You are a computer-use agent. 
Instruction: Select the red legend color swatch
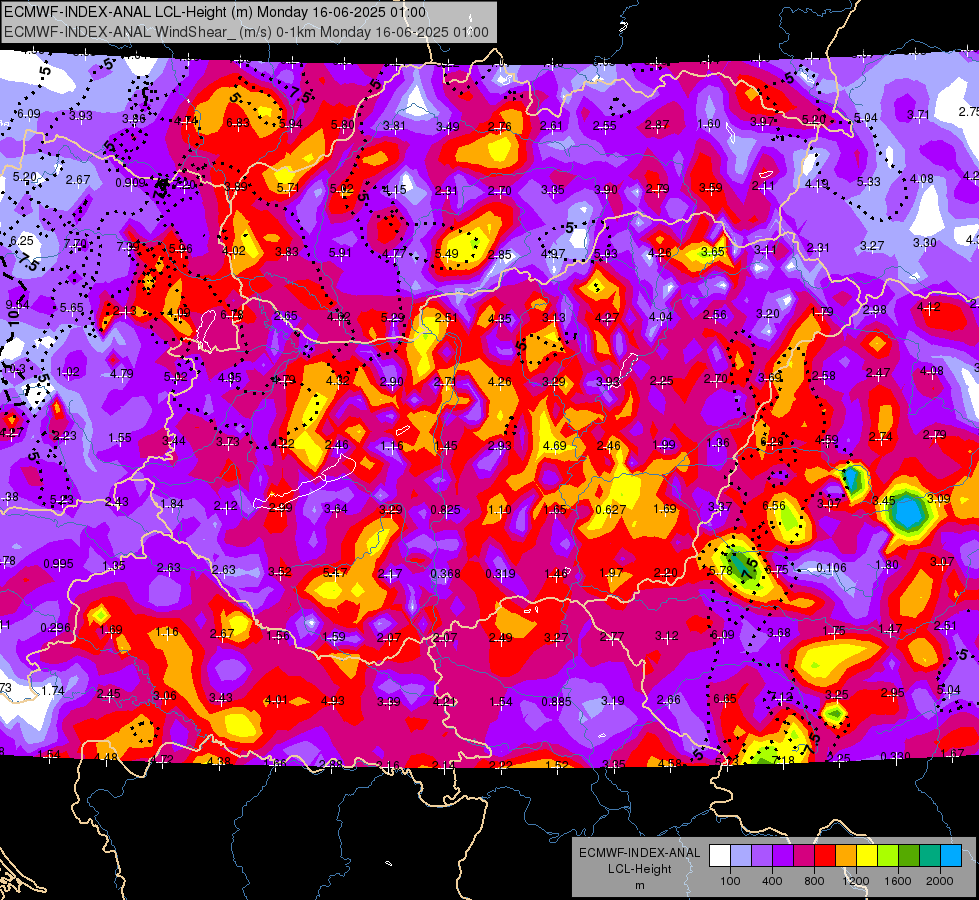pos(825,856)
